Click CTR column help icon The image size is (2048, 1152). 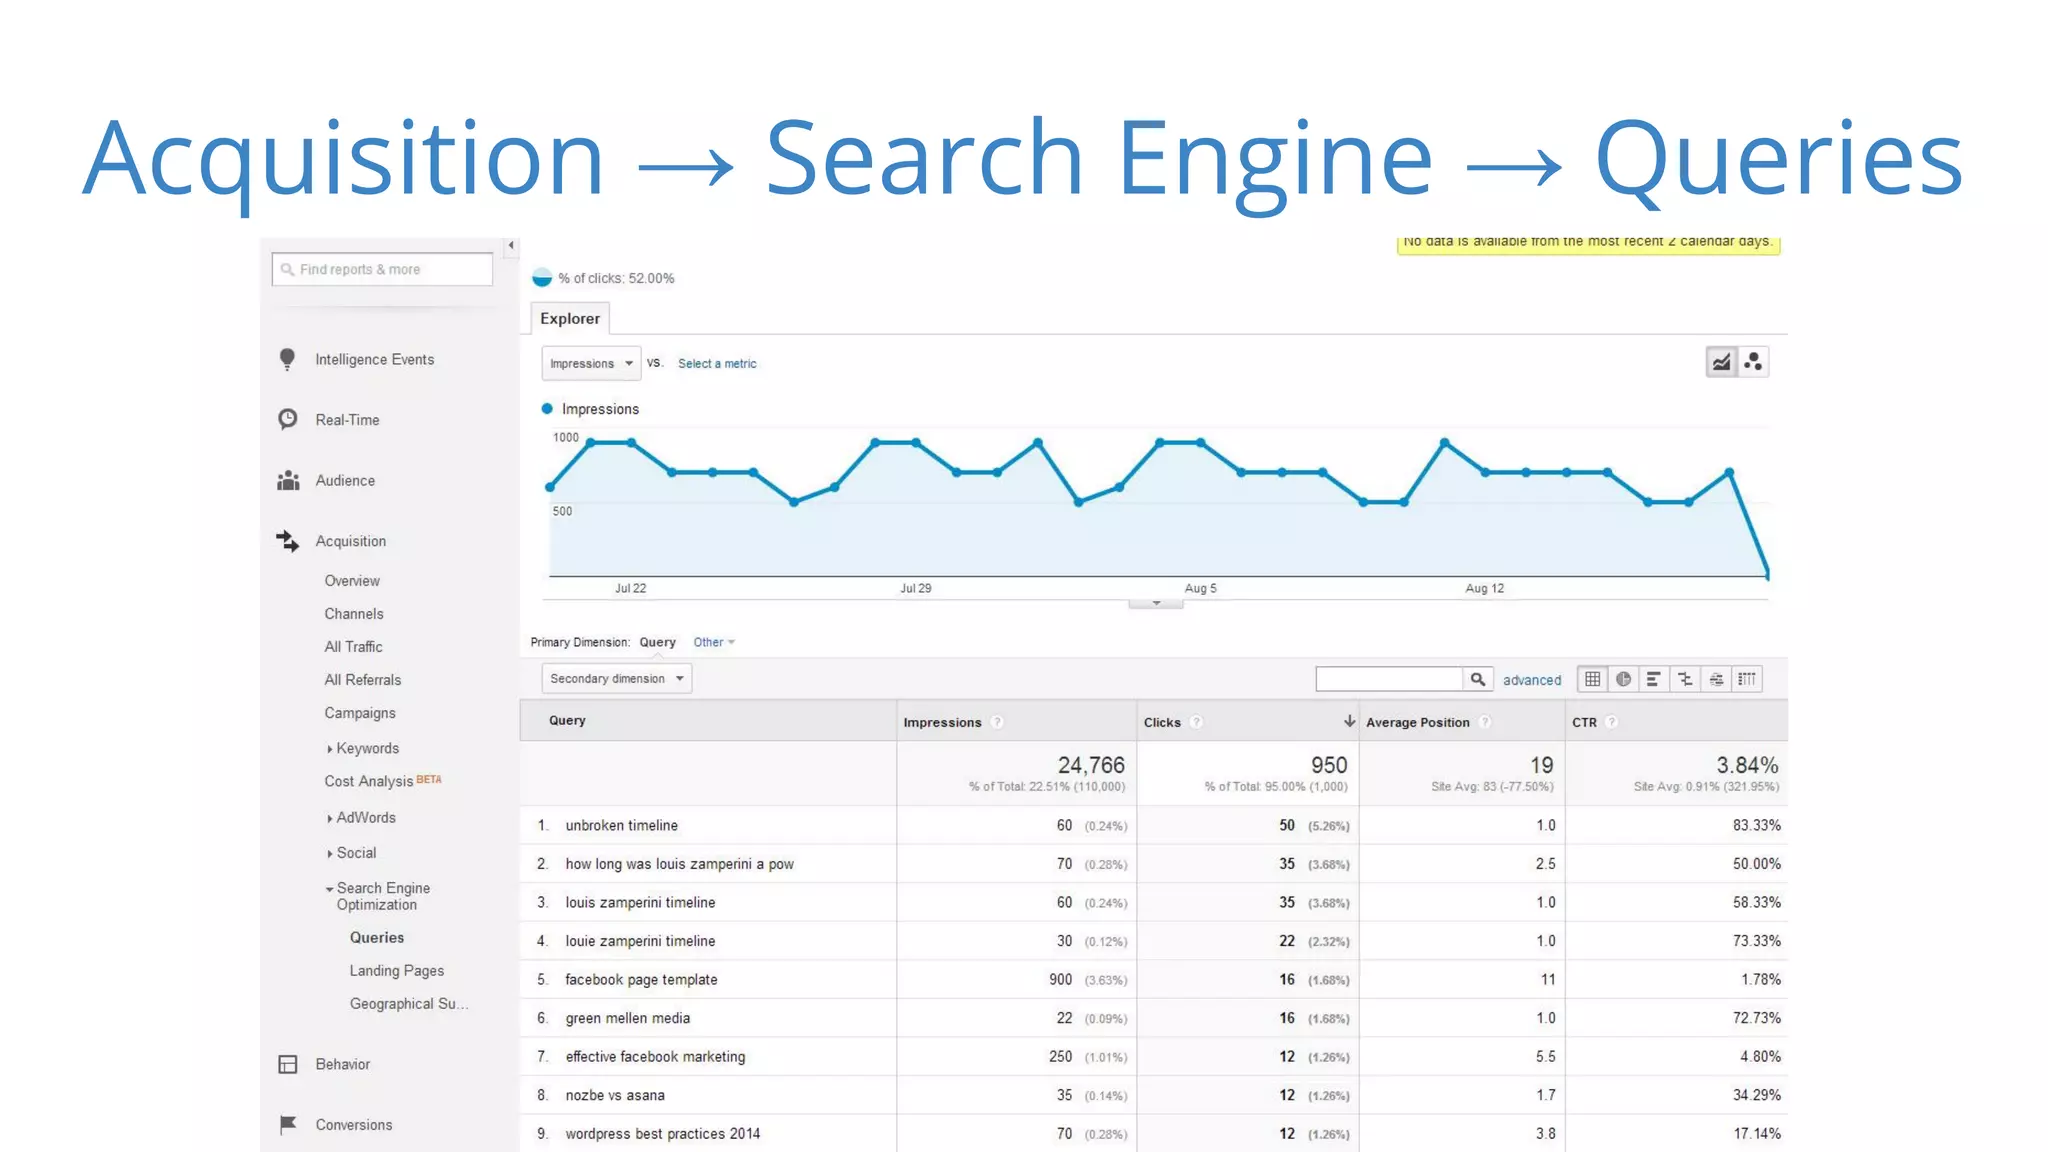click(x=1612, y=722)
